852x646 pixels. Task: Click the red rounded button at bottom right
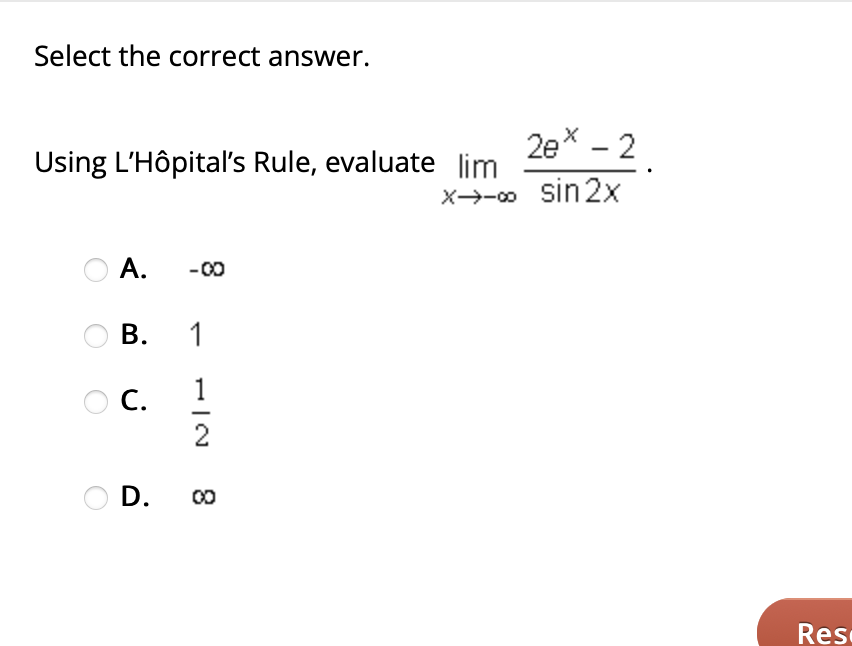pos(820,630)
